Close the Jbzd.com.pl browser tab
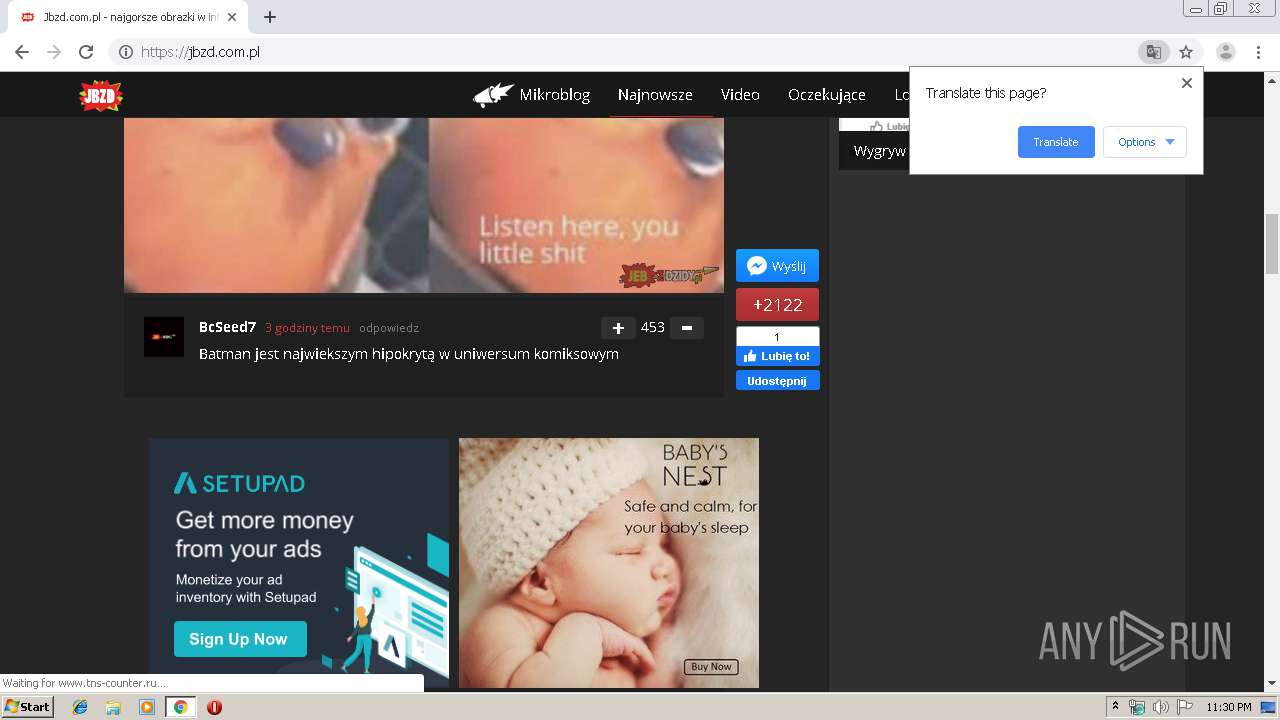The width and height of the screenshot is (1280, 720). pos(232,17)
